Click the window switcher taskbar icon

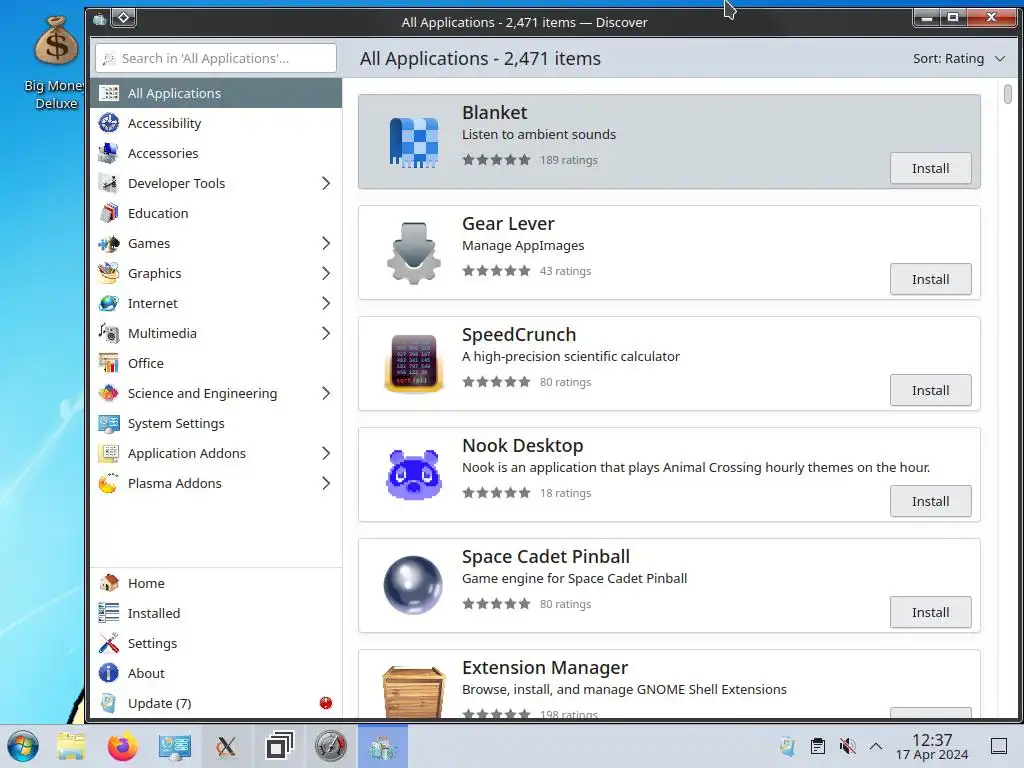pyautogui.click(x=279, y=746)
